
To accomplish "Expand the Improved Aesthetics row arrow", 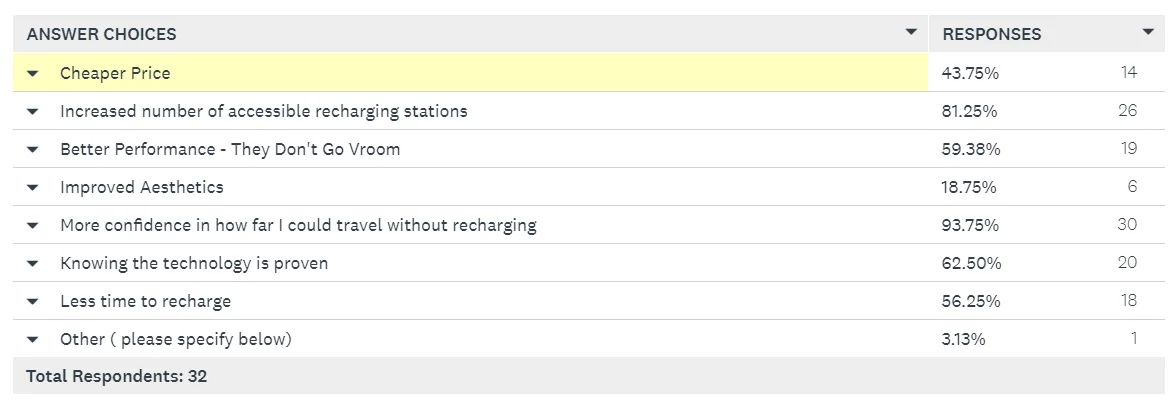I will coord(32,188).
